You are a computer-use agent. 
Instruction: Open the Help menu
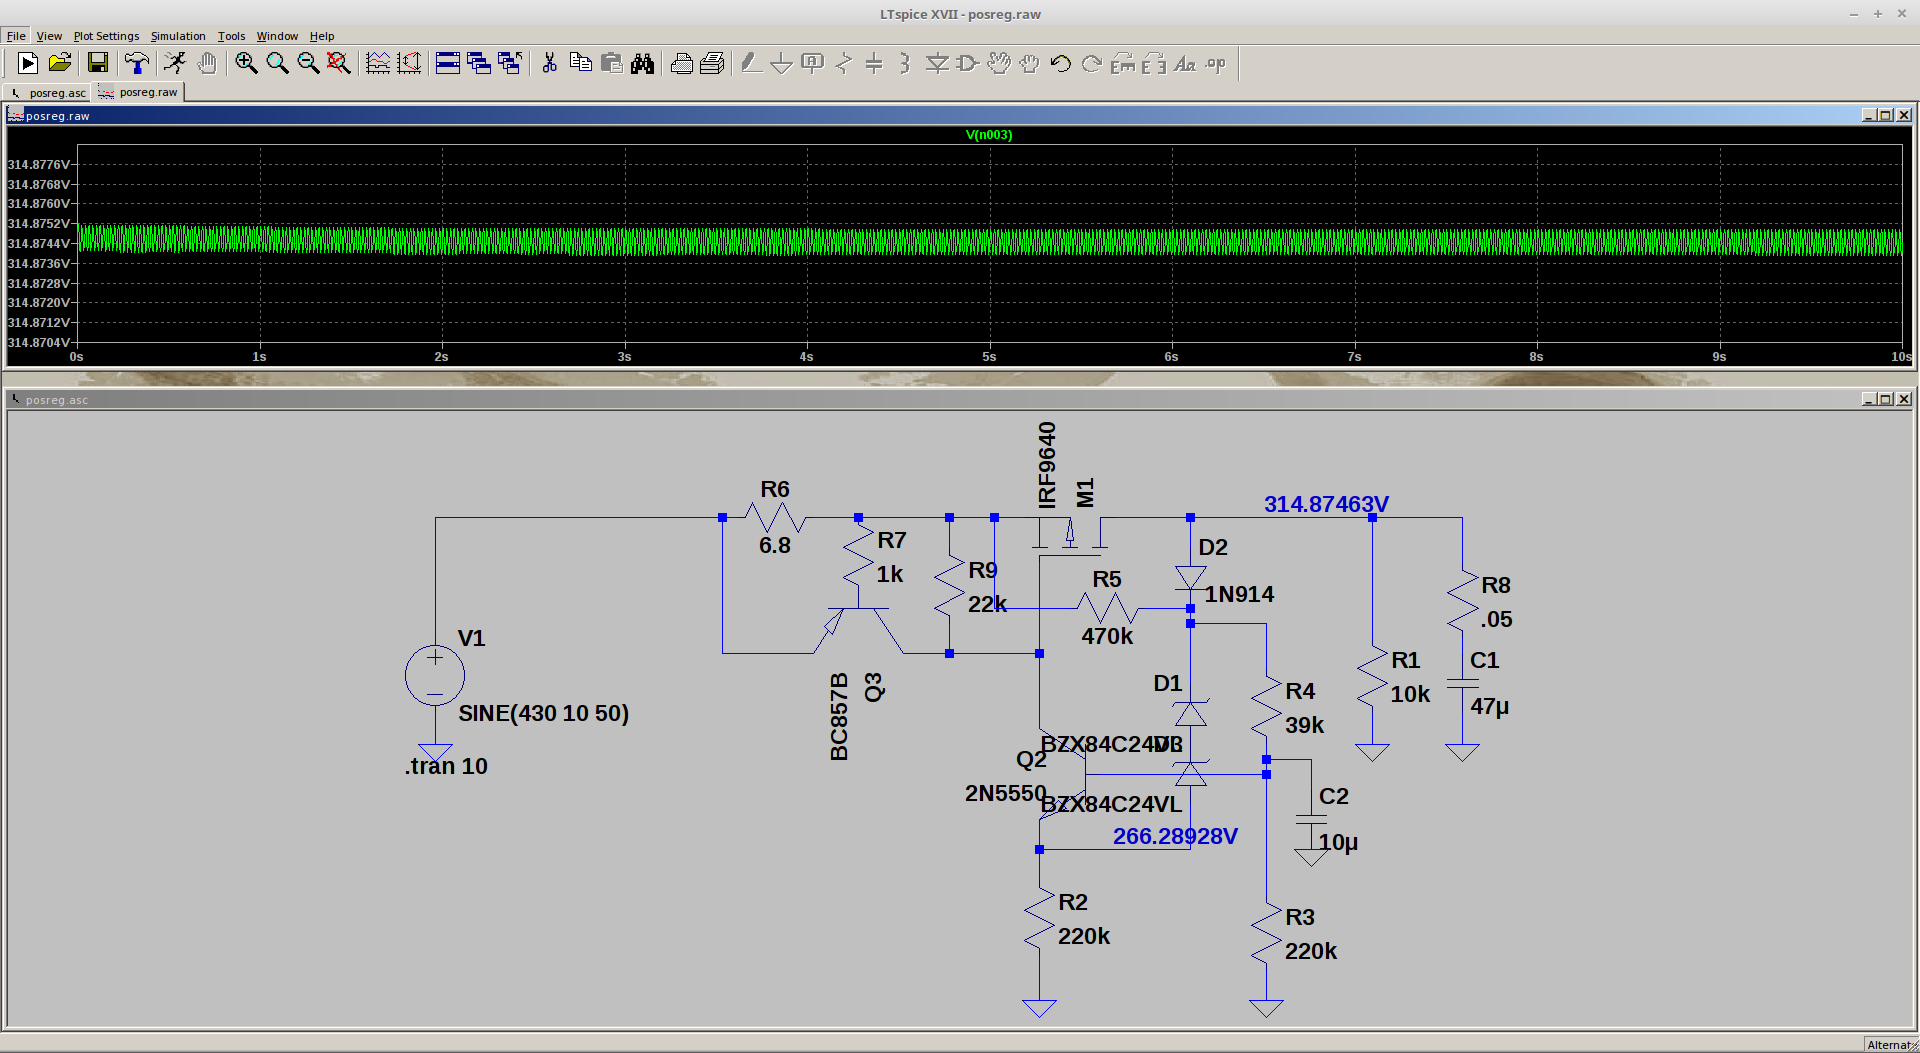pyautogui.click(x=322, y=36)
